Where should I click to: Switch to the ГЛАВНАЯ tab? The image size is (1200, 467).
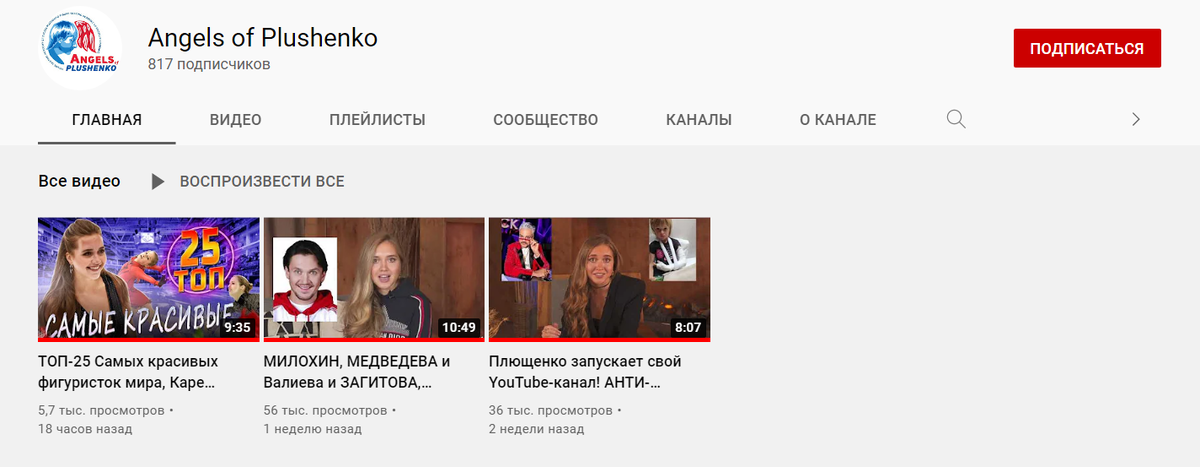click(107, 120)
